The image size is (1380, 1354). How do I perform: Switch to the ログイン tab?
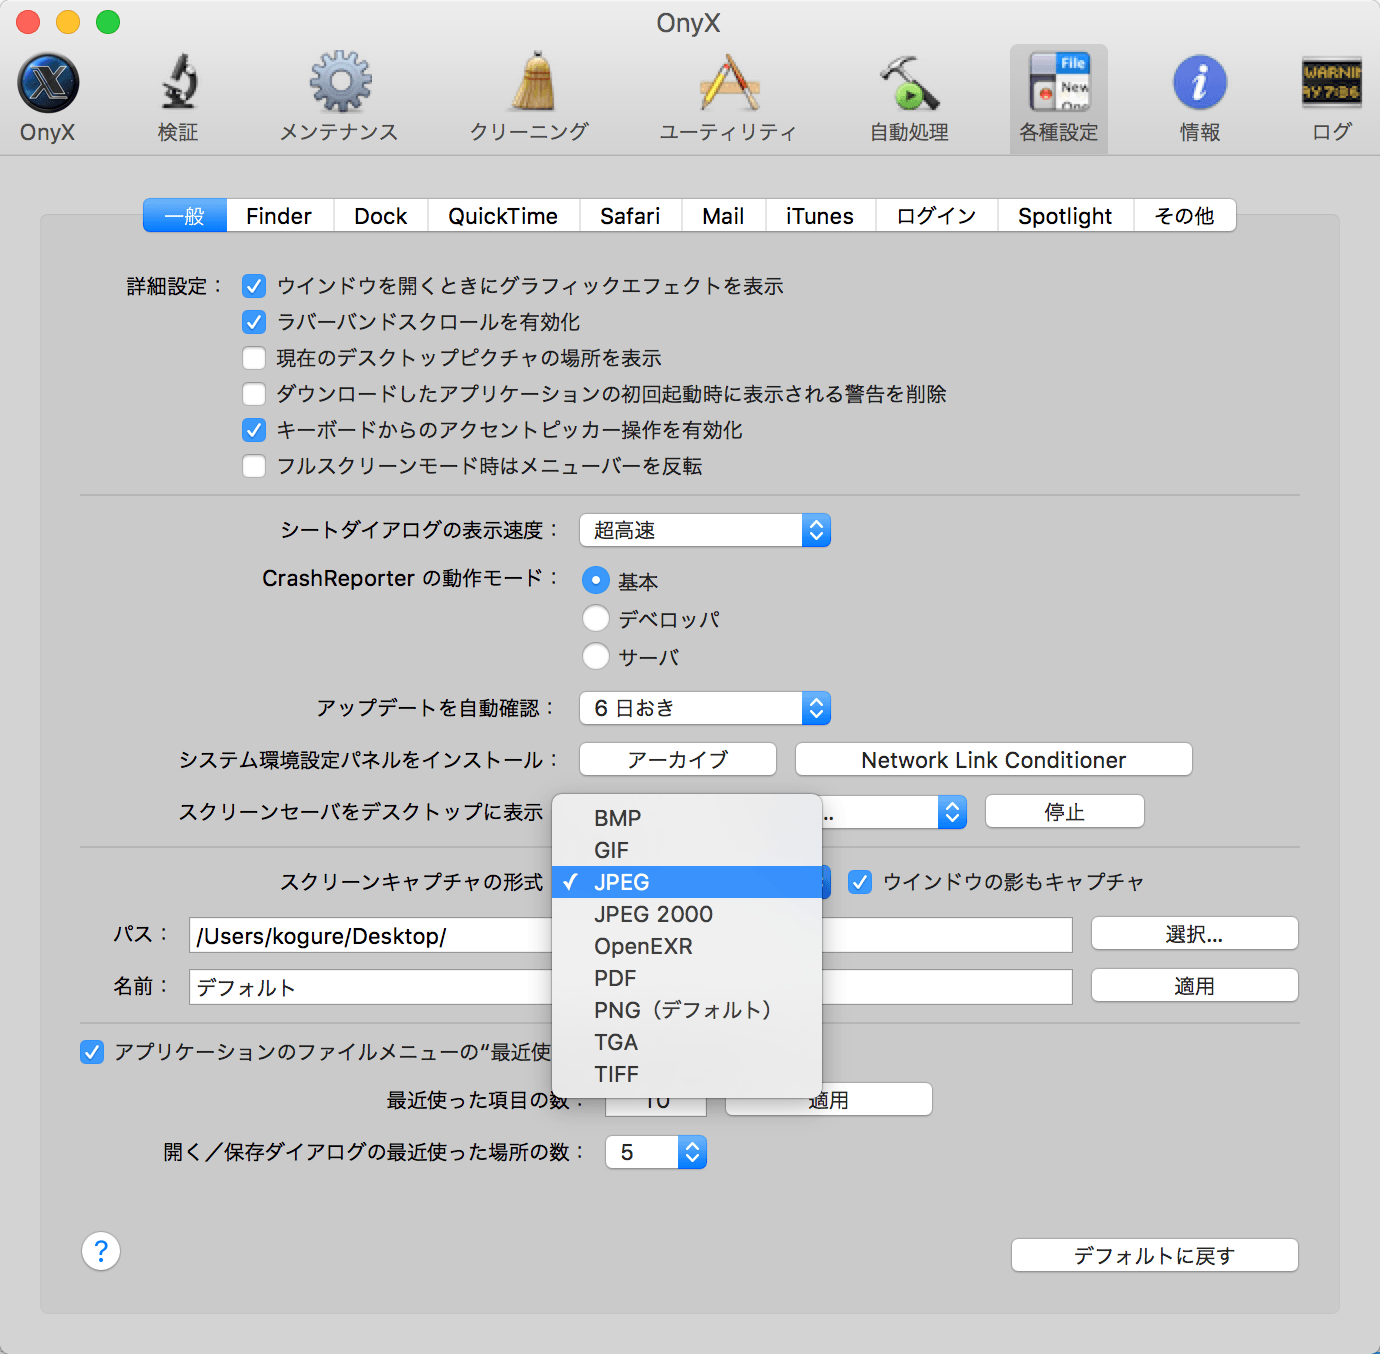(936, 216)
